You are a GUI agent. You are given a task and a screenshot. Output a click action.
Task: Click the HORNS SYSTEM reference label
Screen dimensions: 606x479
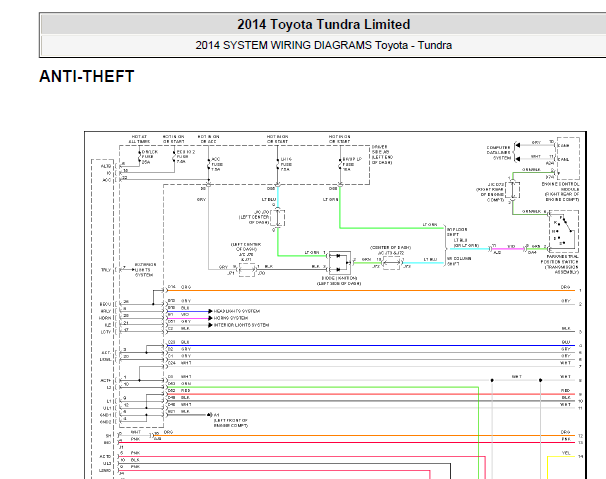231,318
